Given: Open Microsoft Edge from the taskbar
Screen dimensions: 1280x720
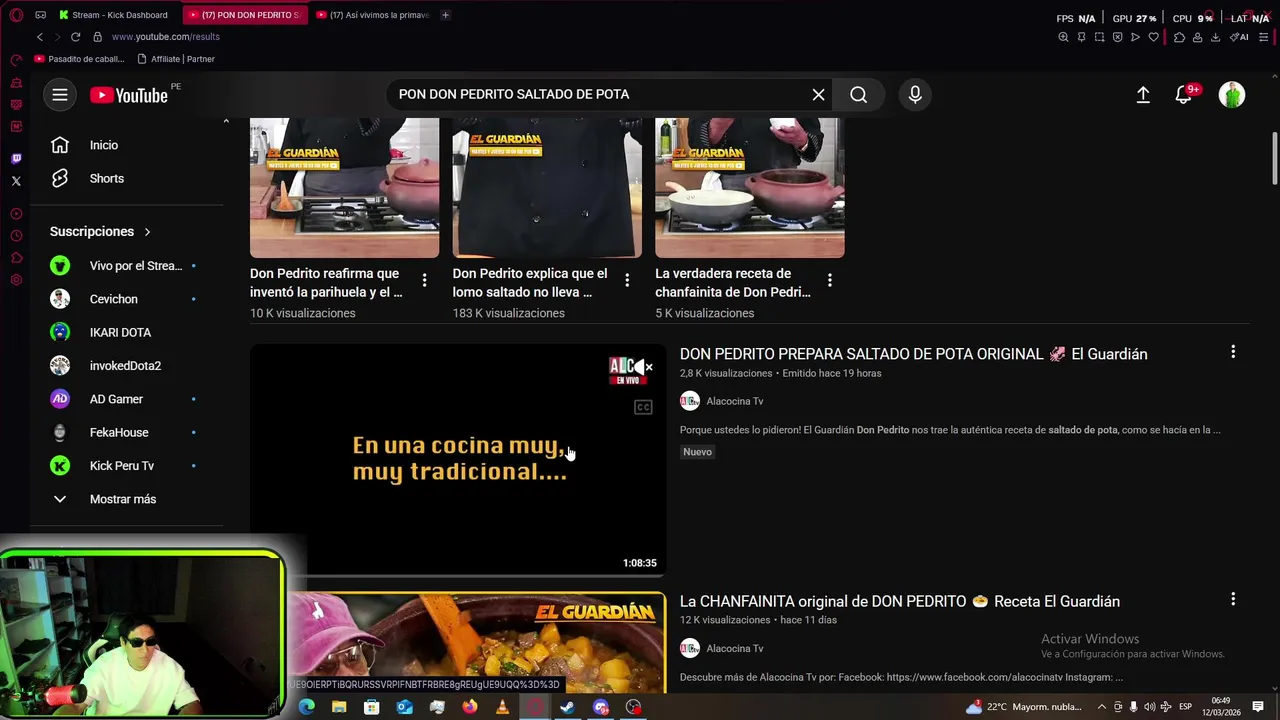Looking at the screenshot, I should [x=307, y=707].
